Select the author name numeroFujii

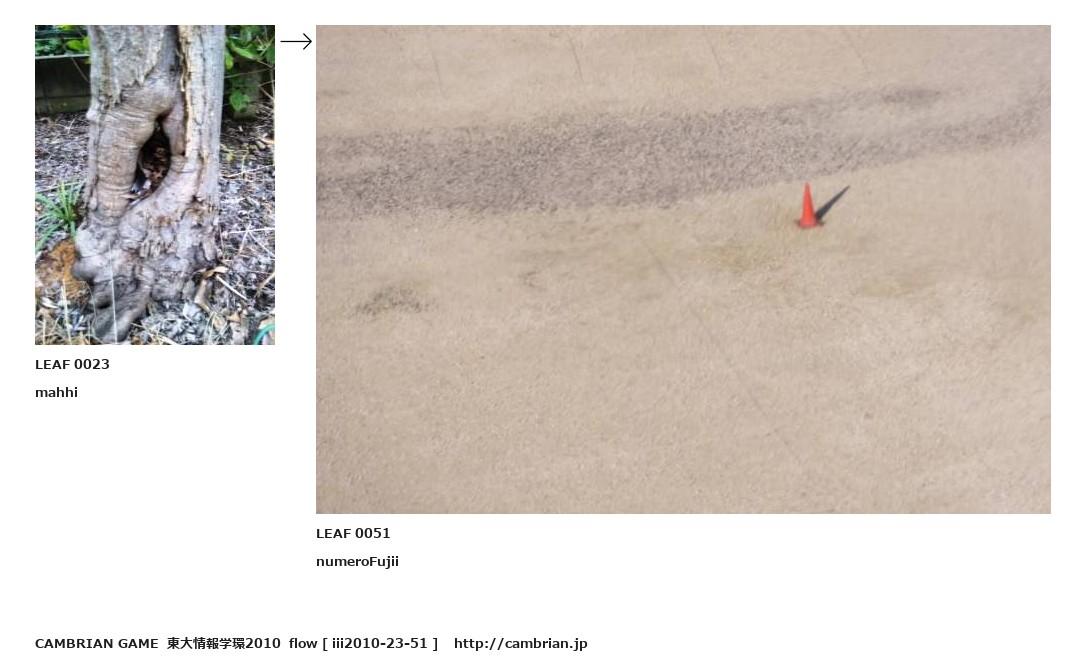point(357,561)
